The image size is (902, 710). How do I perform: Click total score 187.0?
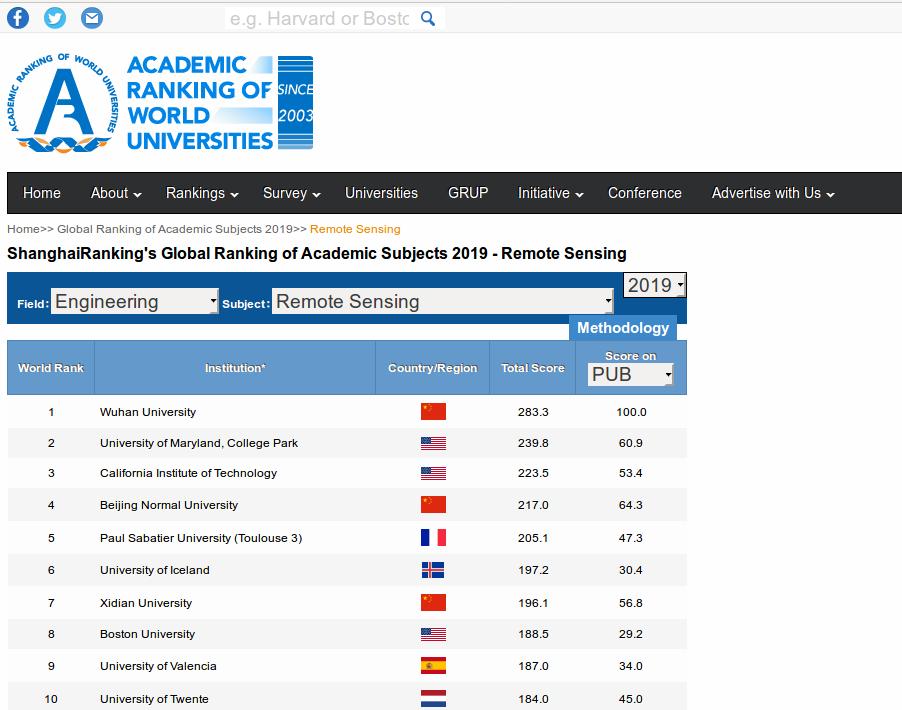(533, 666)
